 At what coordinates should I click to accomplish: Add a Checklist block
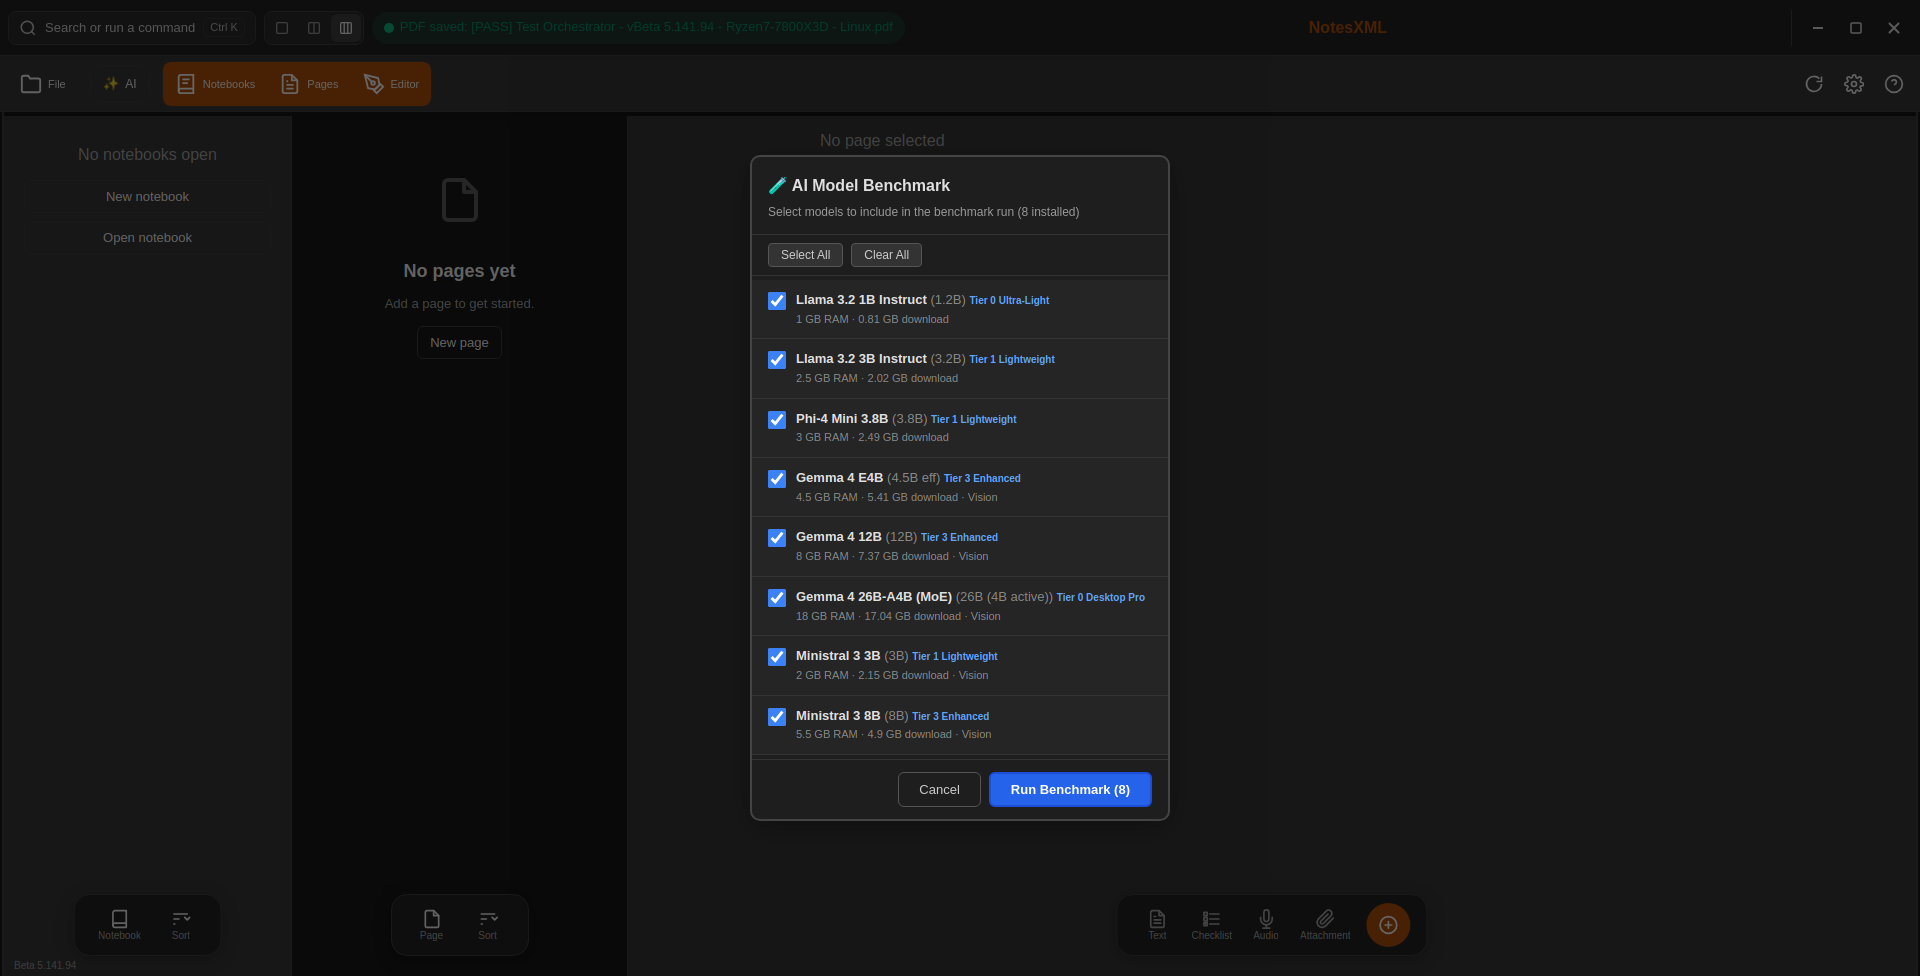tap(1211, 925)
